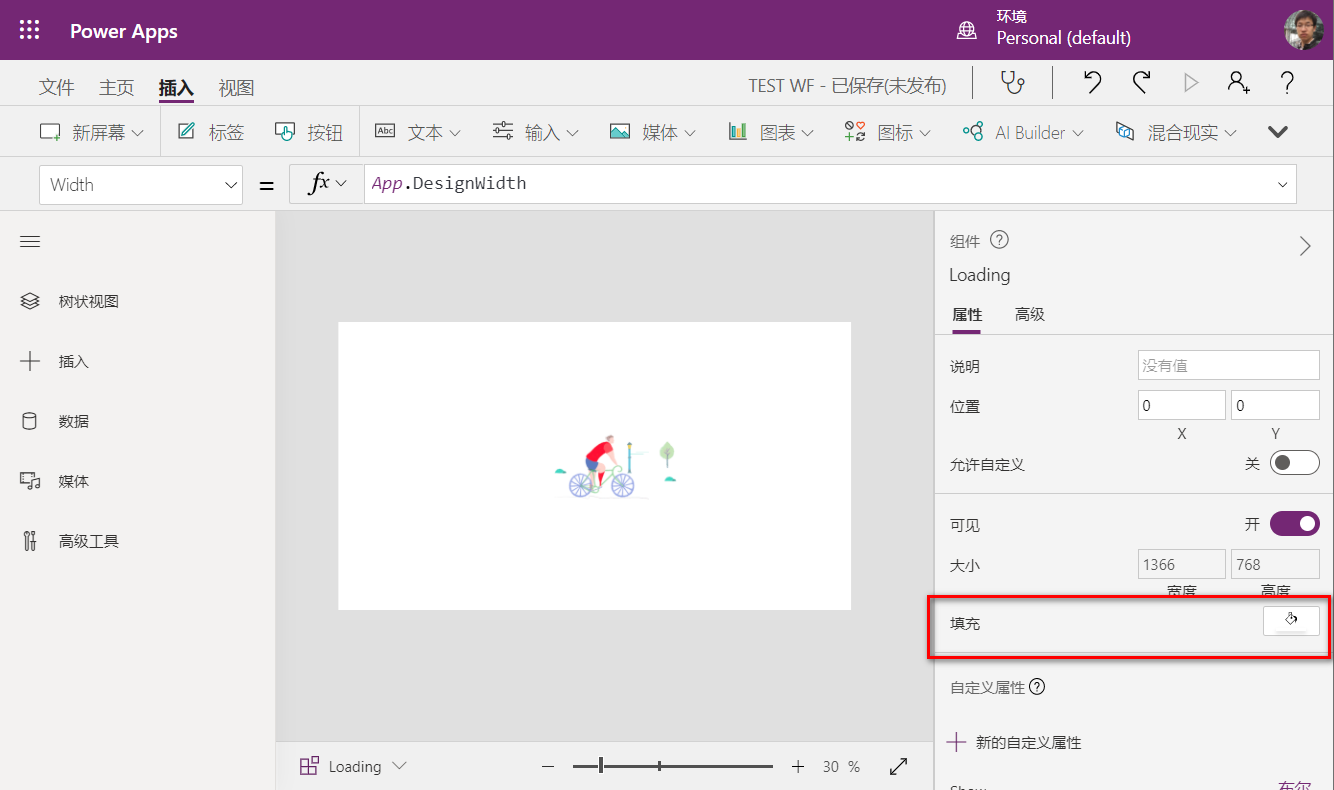Click the Personal (default) environment
The width and height of the screenshot is (1334, 790).
click(1064, 38)
